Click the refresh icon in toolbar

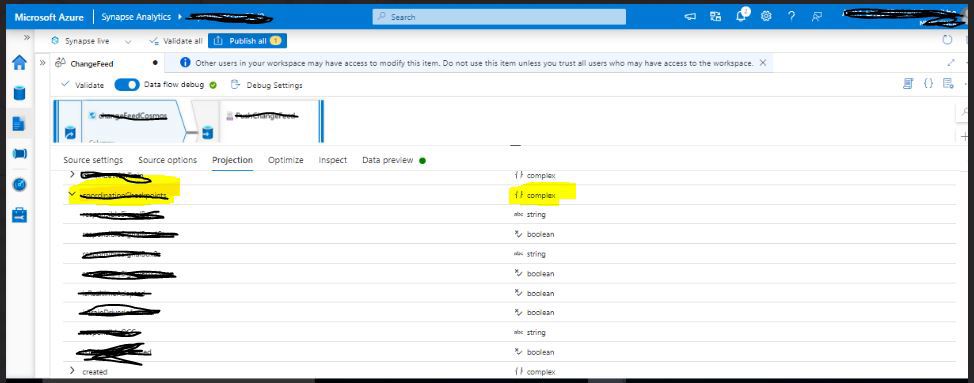[x=947, y=40]
